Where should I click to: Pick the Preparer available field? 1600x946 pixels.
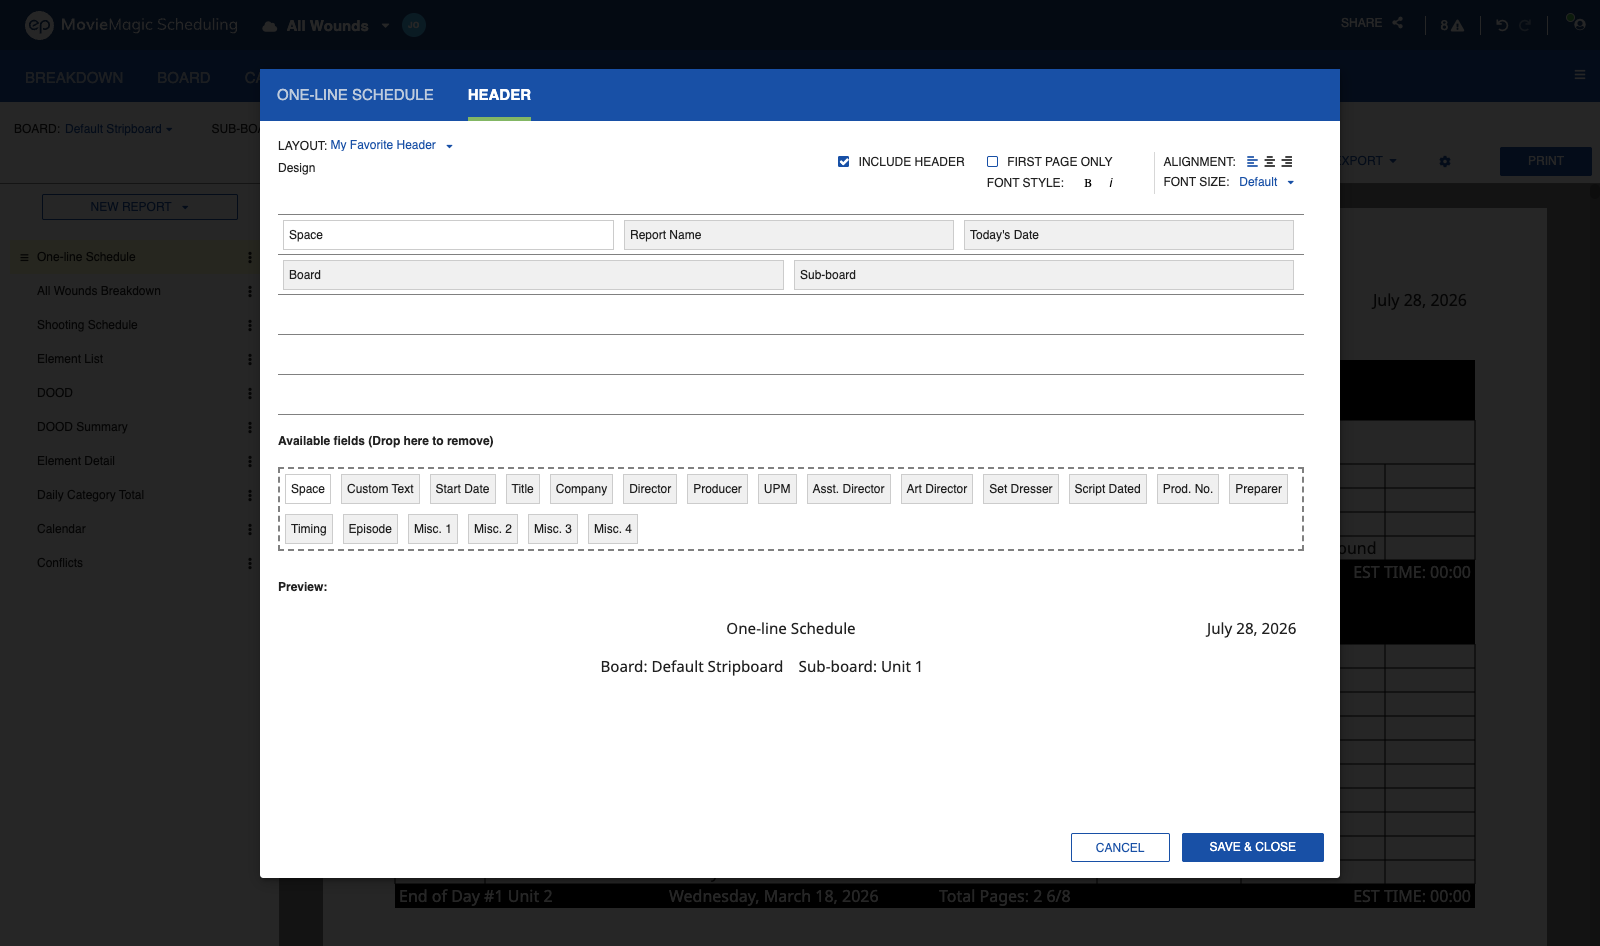tap(1258, 489)
